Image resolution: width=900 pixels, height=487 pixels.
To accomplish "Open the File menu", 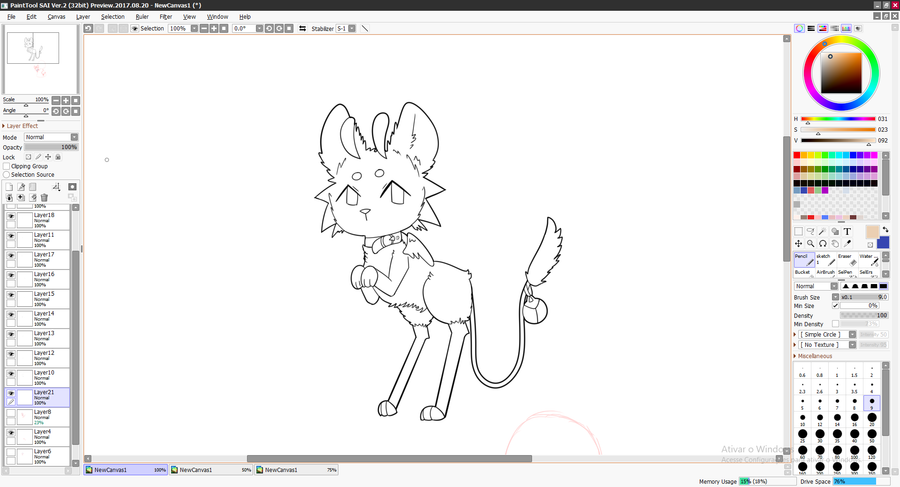I will (x=11, y=17).
